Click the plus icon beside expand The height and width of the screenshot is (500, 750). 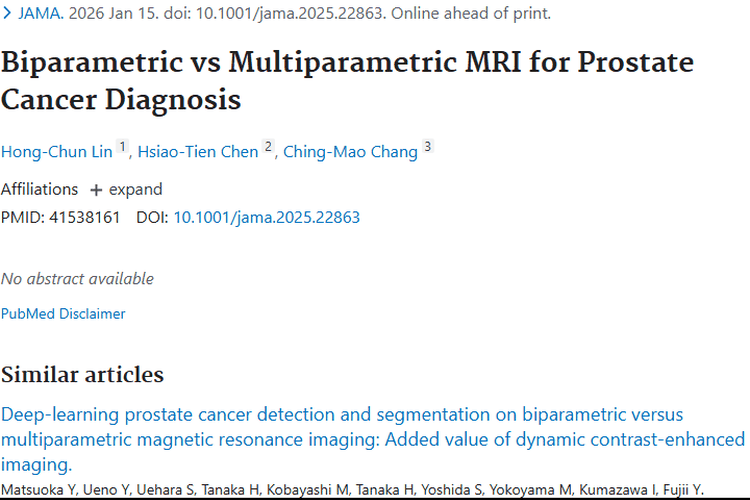(x=96, y=190)
